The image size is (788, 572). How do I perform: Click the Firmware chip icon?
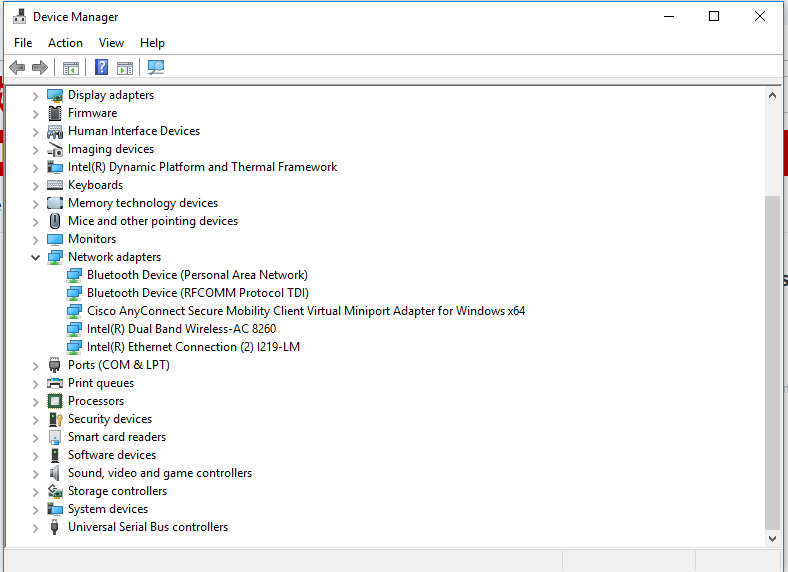tap(55, 113)
